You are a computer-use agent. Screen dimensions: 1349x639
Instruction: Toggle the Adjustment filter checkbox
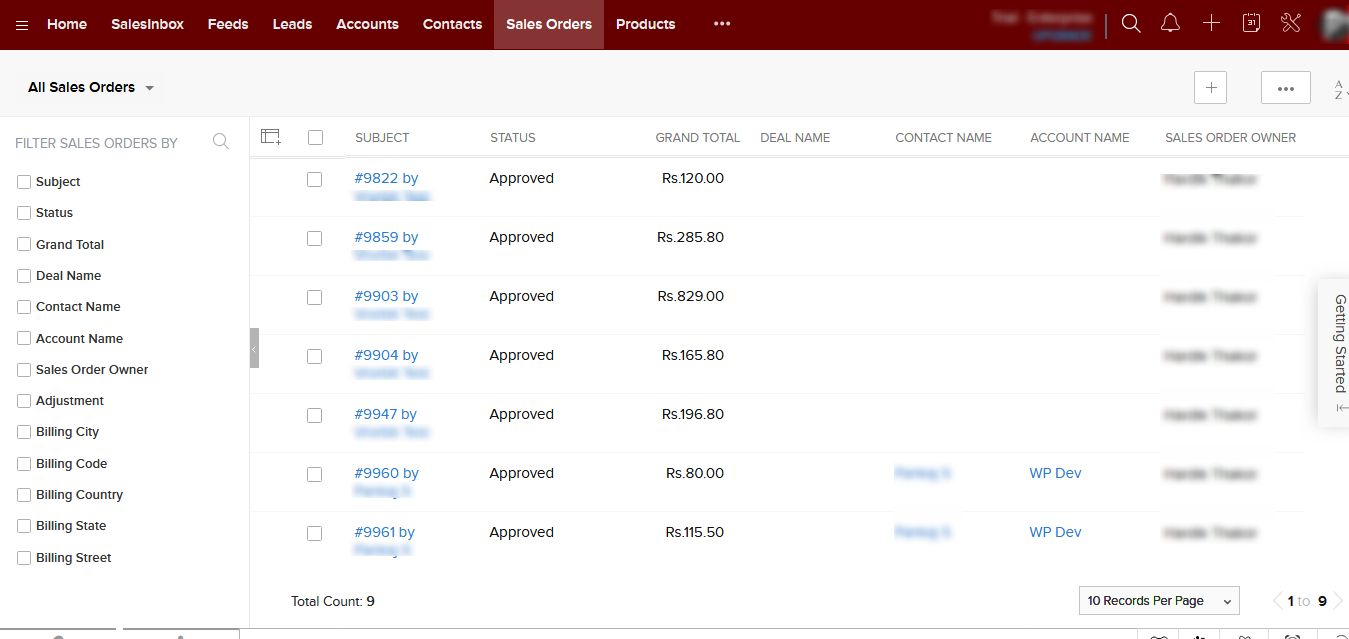(24, 400)
